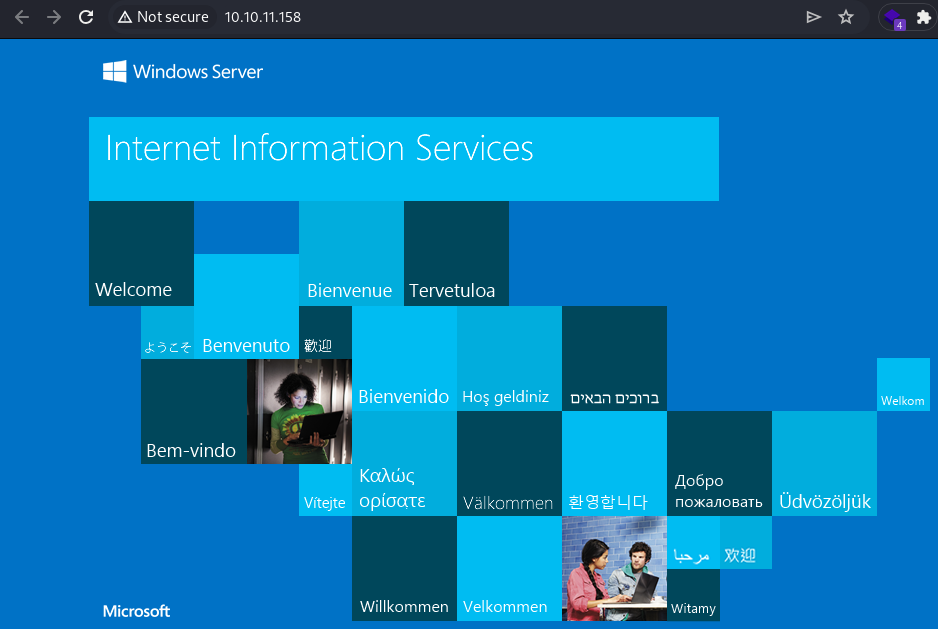Screen dimensions: 938x629
Task: Open the purple extension icon with badge 4
Action: click(894, 18)
